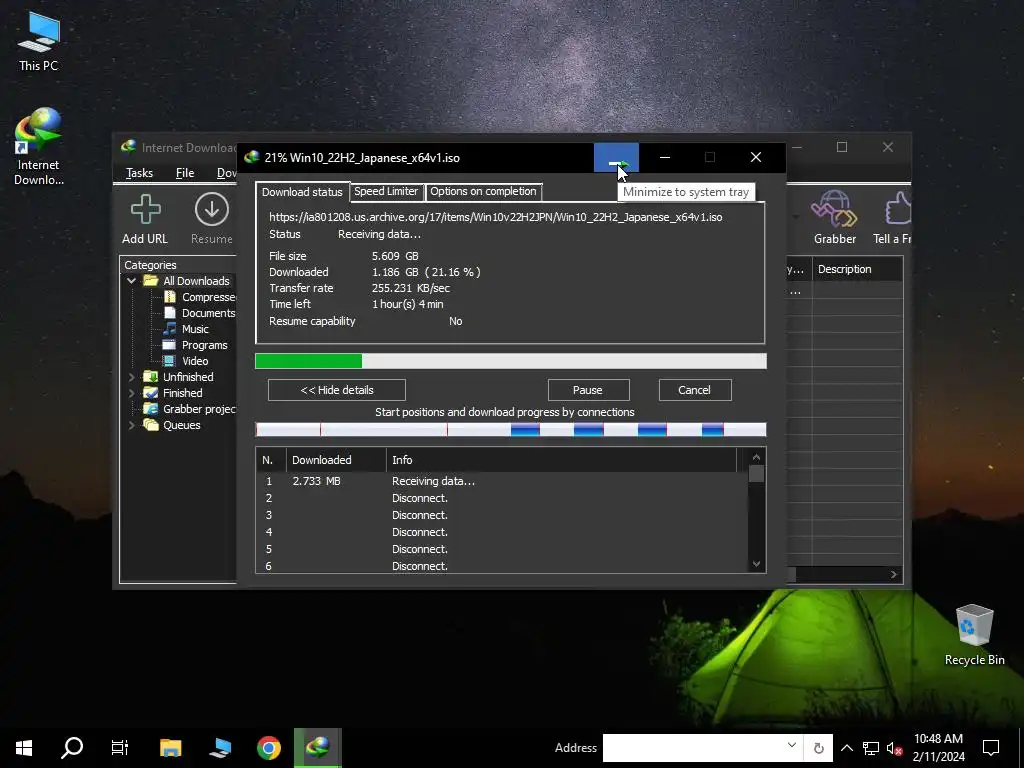Click the Add URL toolbar icon

(145, 219)
